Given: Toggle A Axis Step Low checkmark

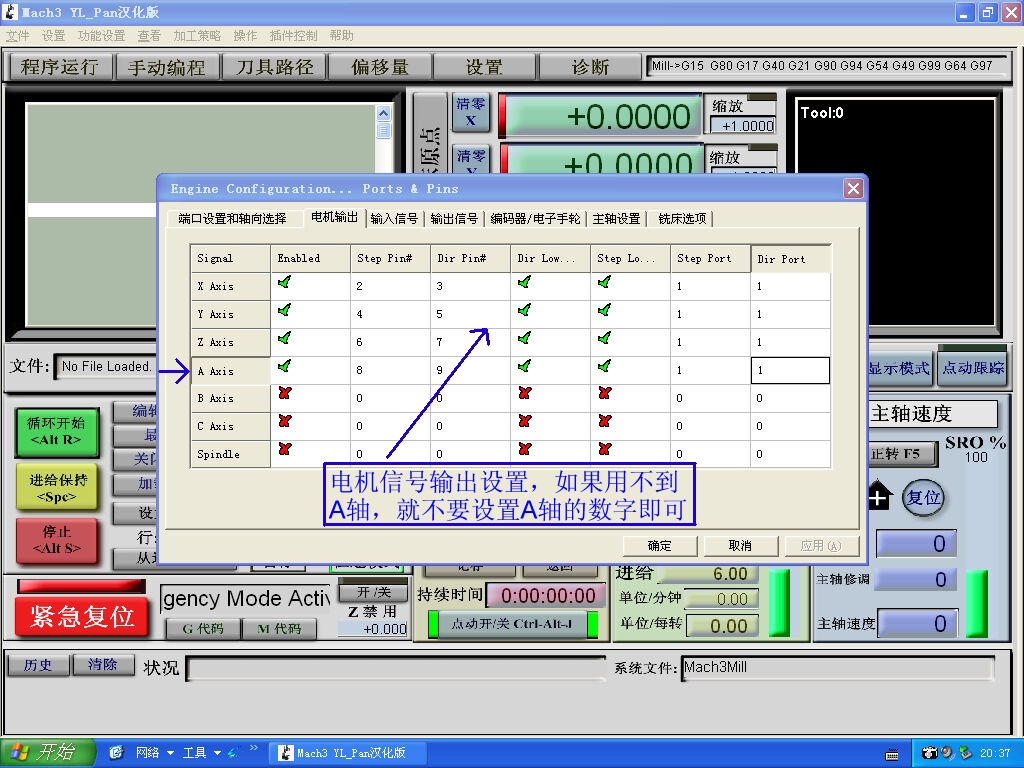Looking at the screenshot, I should click(605, 366).
